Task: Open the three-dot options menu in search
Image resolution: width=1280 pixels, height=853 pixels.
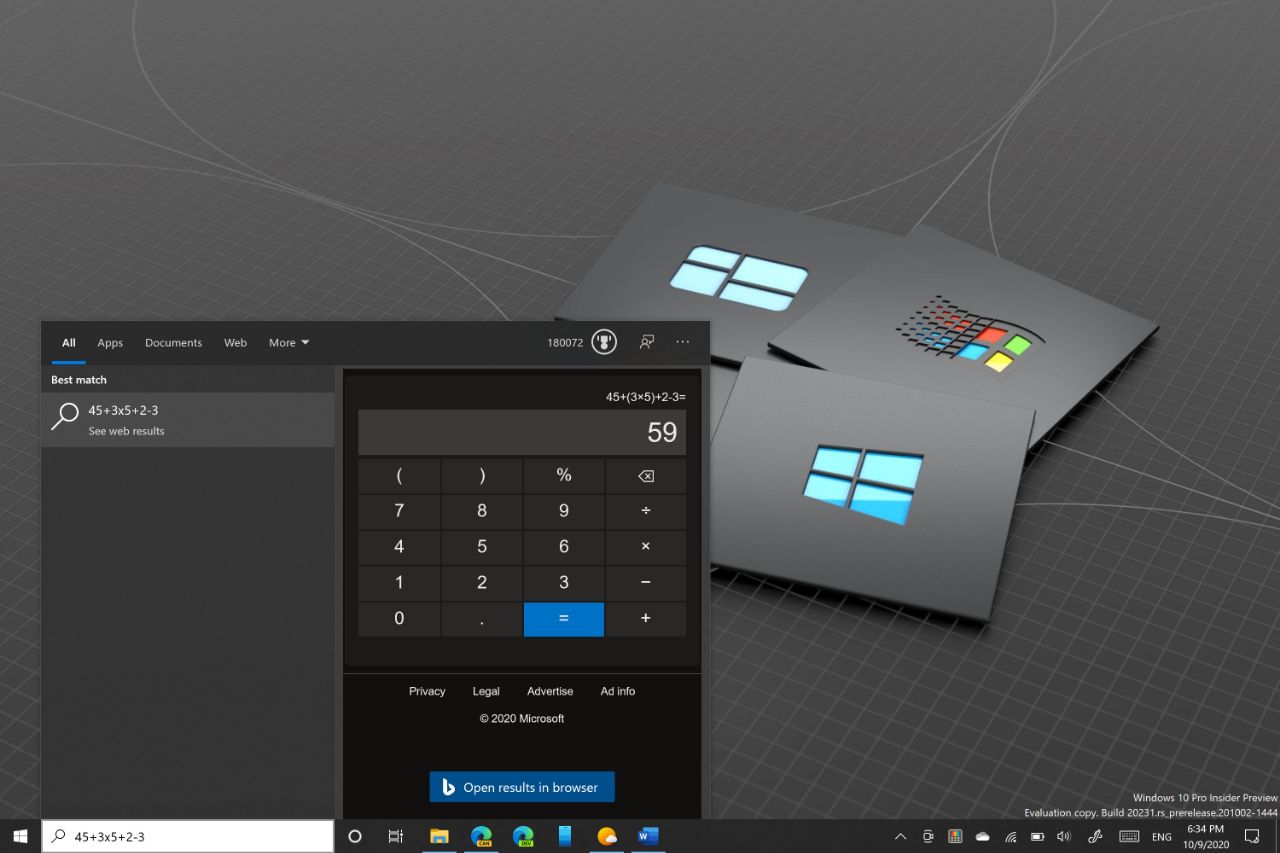Action: (683, 342)
